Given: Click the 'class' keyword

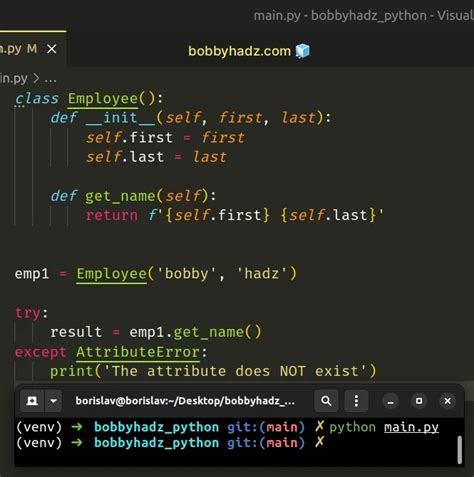Looking at the screenshot, I should 37,99.
